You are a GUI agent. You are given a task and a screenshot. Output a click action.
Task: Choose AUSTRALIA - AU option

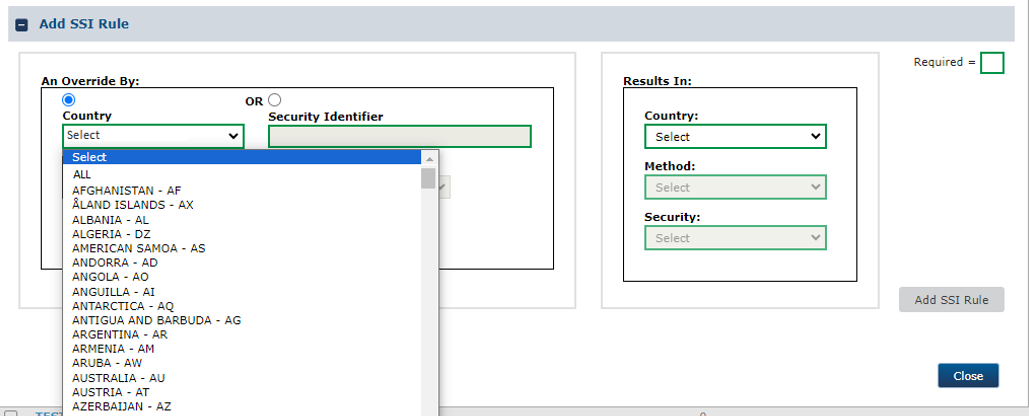click(x=118, y=378)
